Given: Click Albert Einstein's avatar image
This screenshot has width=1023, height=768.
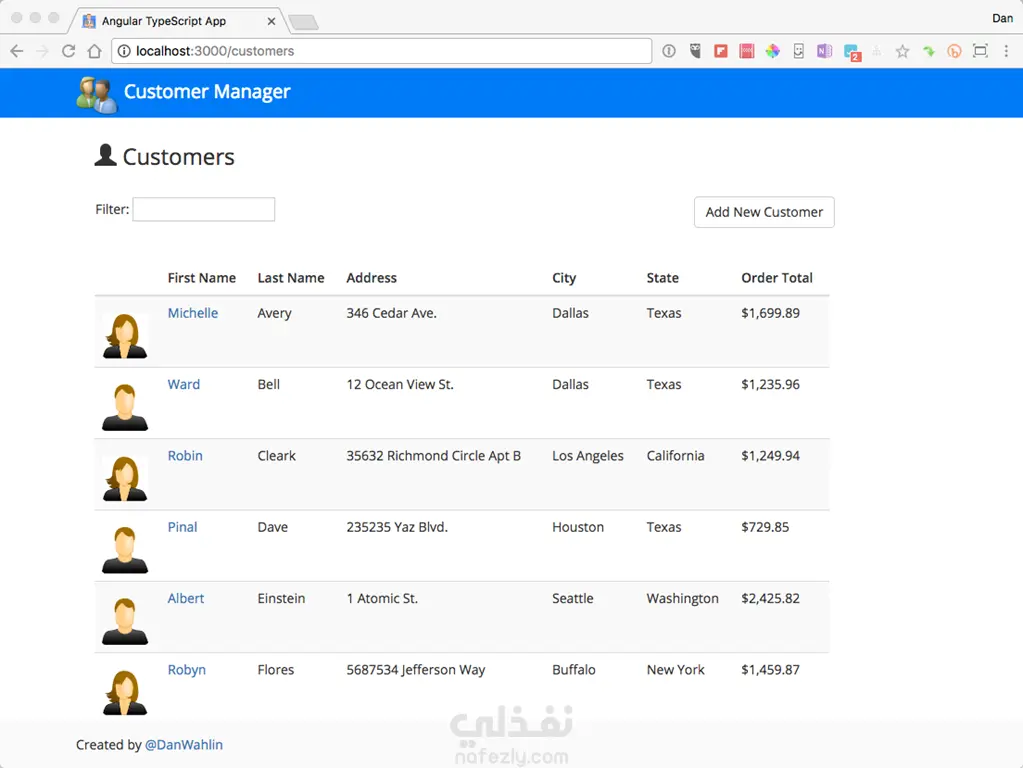Looking at the screenshot, I should coord(125,621).
